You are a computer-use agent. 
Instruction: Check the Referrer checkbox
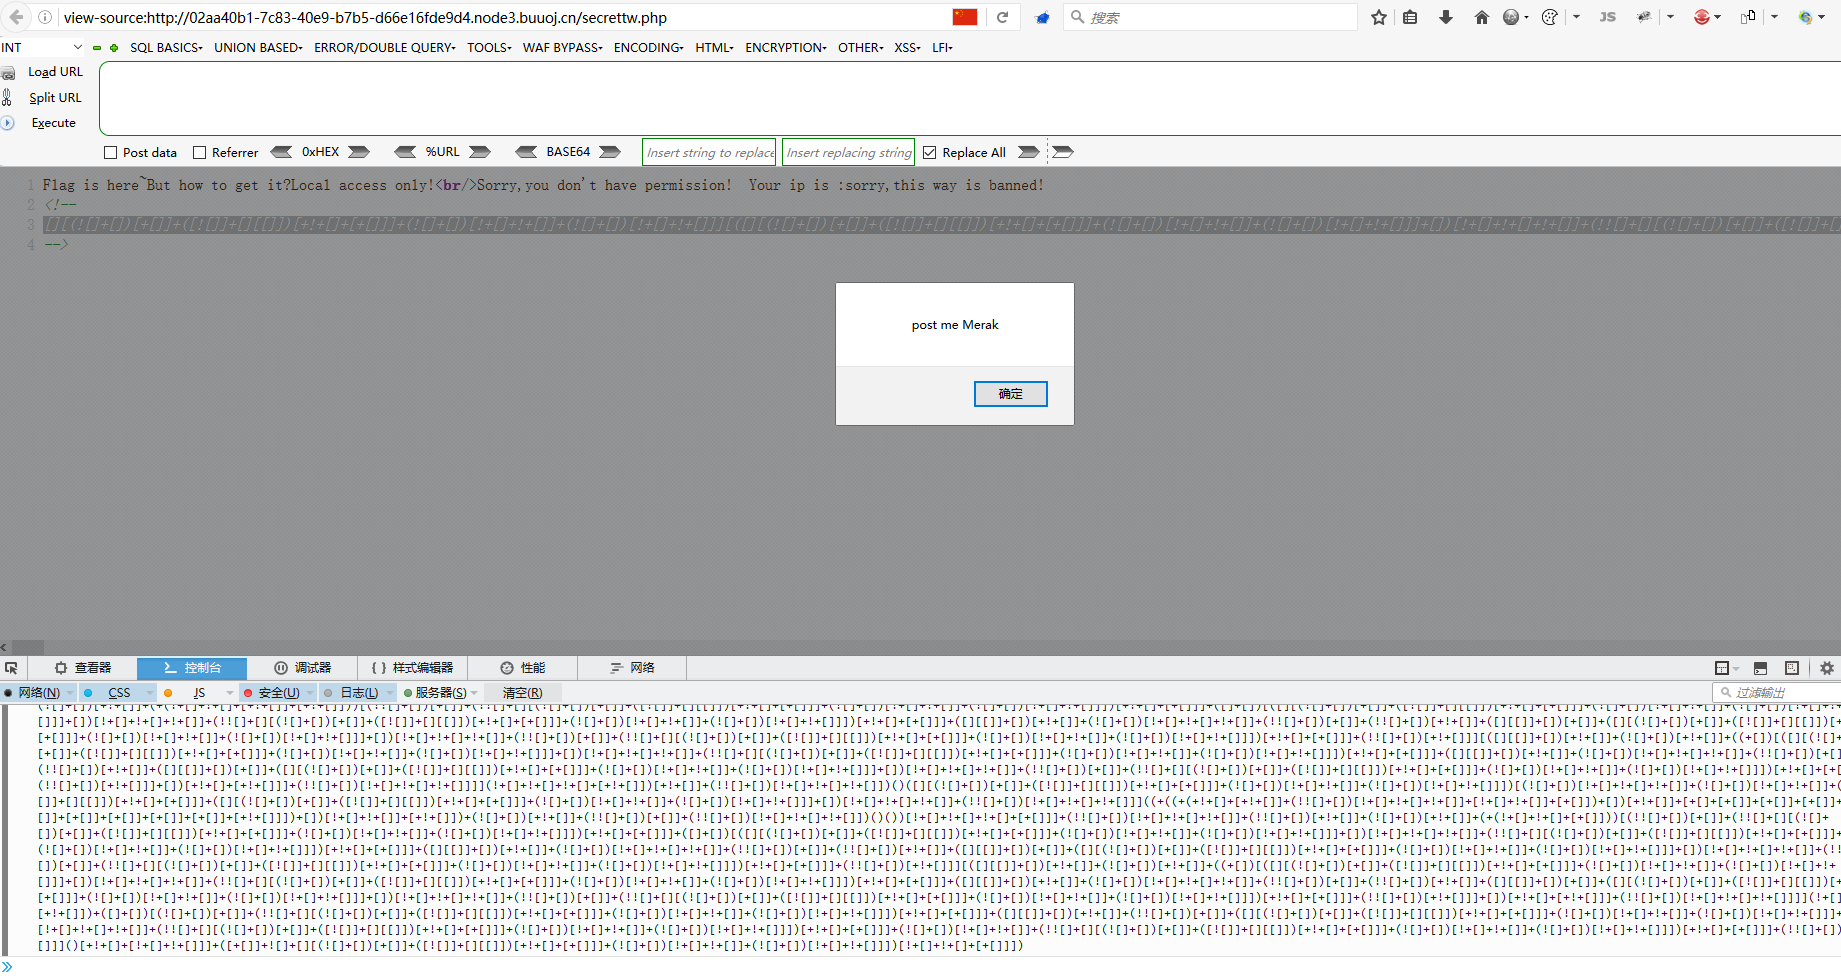[200, 153]
